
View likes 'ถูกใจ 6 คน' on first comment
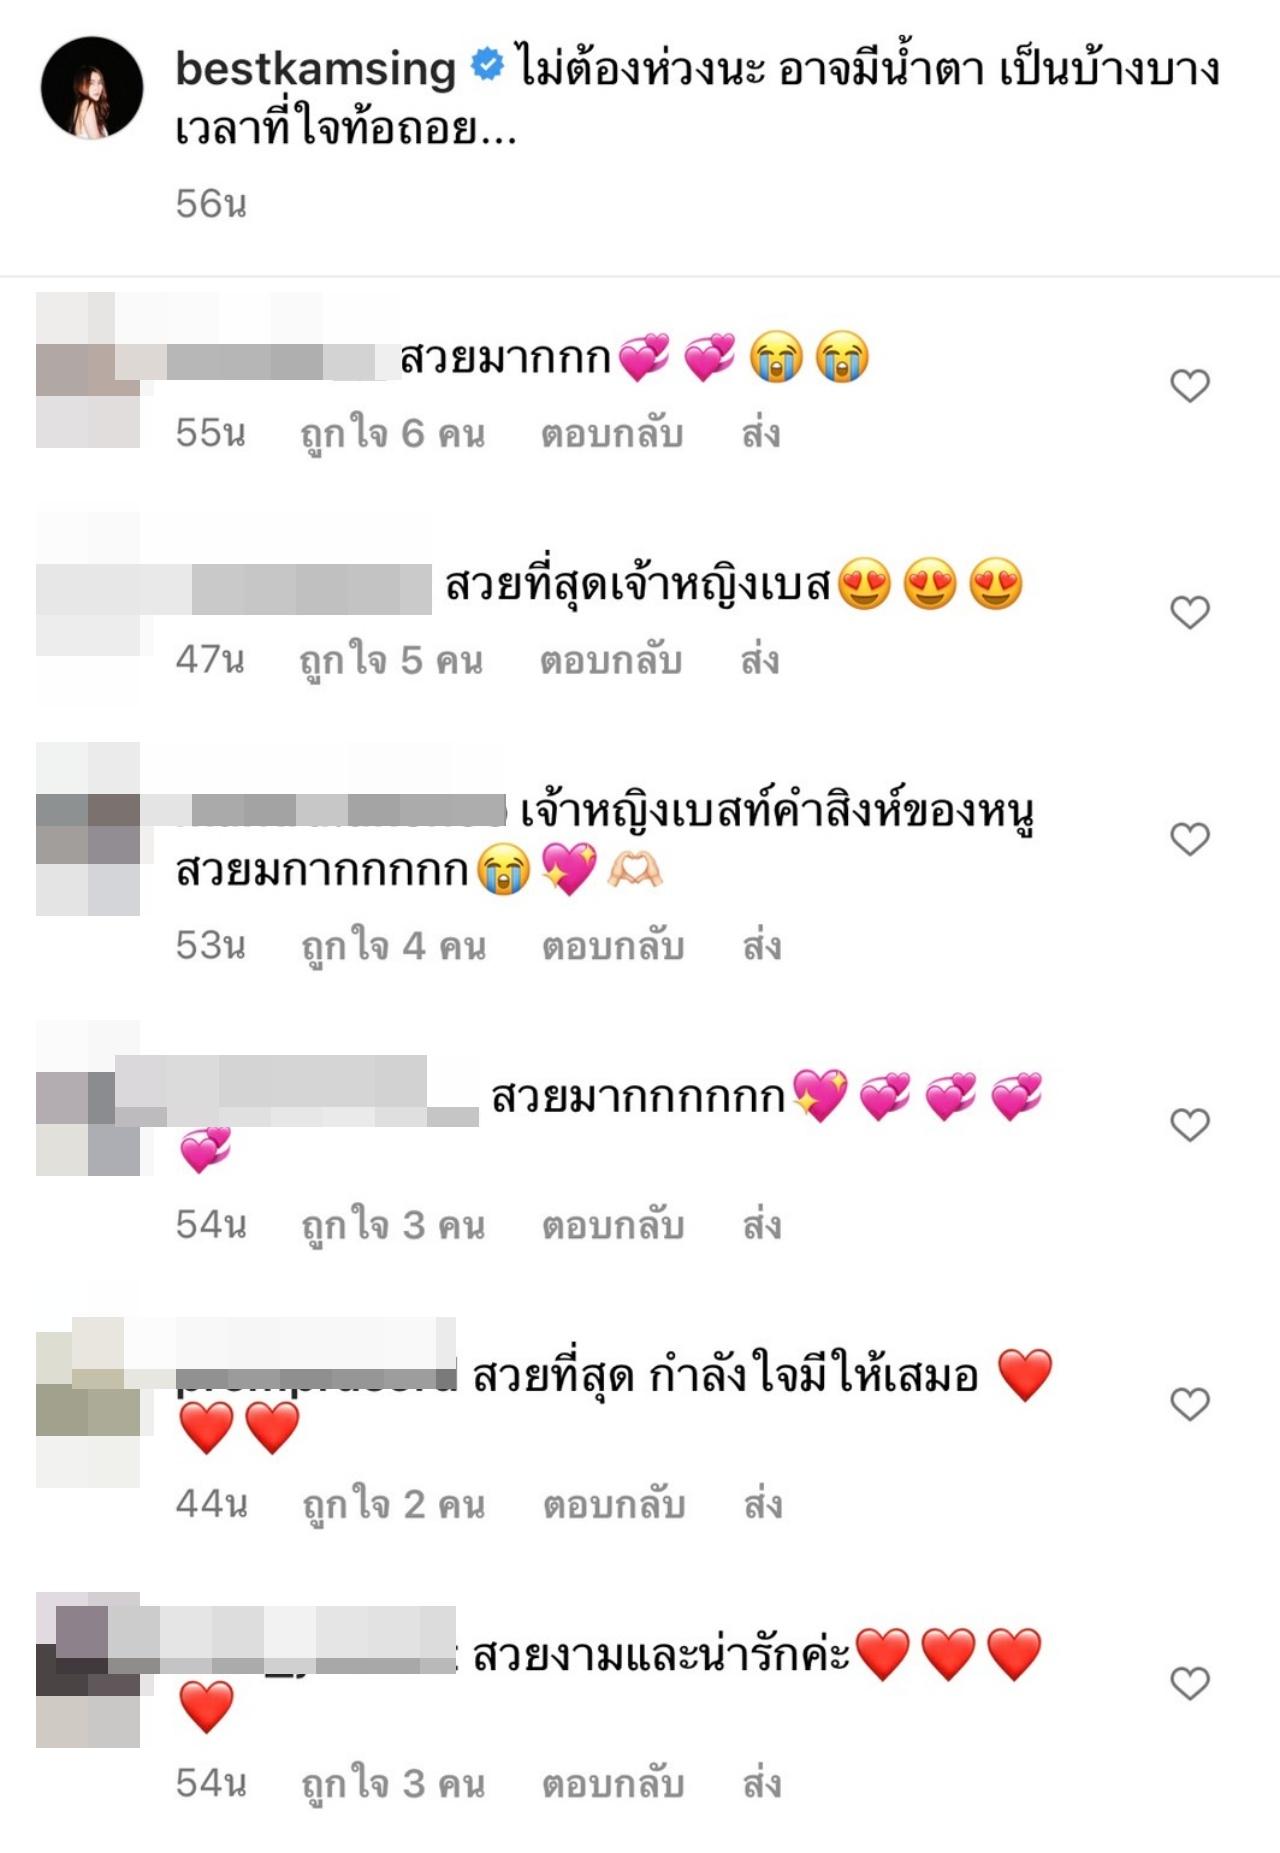393,434
